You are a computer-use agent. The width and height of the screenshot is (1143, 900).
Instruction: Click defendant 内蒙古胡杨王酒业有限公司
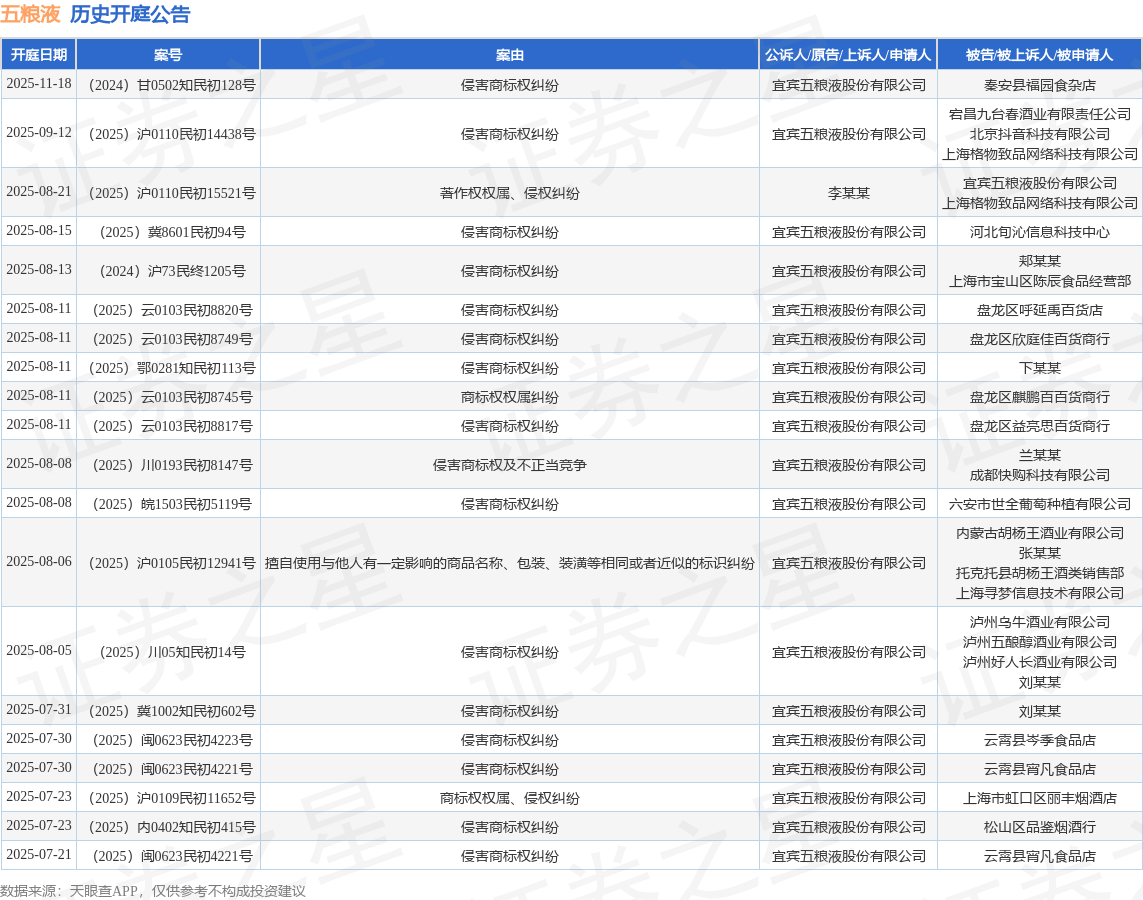pyautogui.click(x=1039, y=533)
